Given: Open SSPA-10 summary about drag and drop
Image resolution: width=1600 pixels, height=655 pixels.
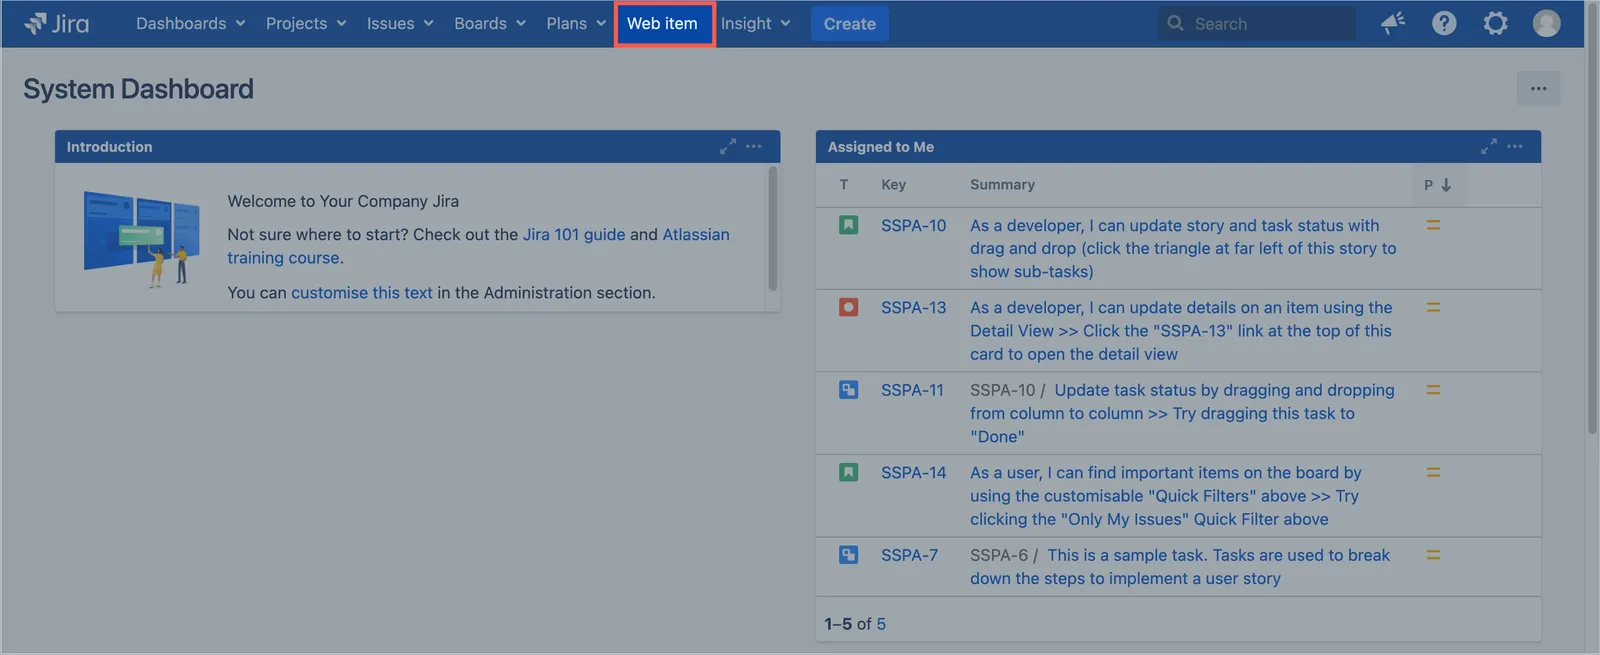Looking at the screenshot, I should pos(1183,248).
